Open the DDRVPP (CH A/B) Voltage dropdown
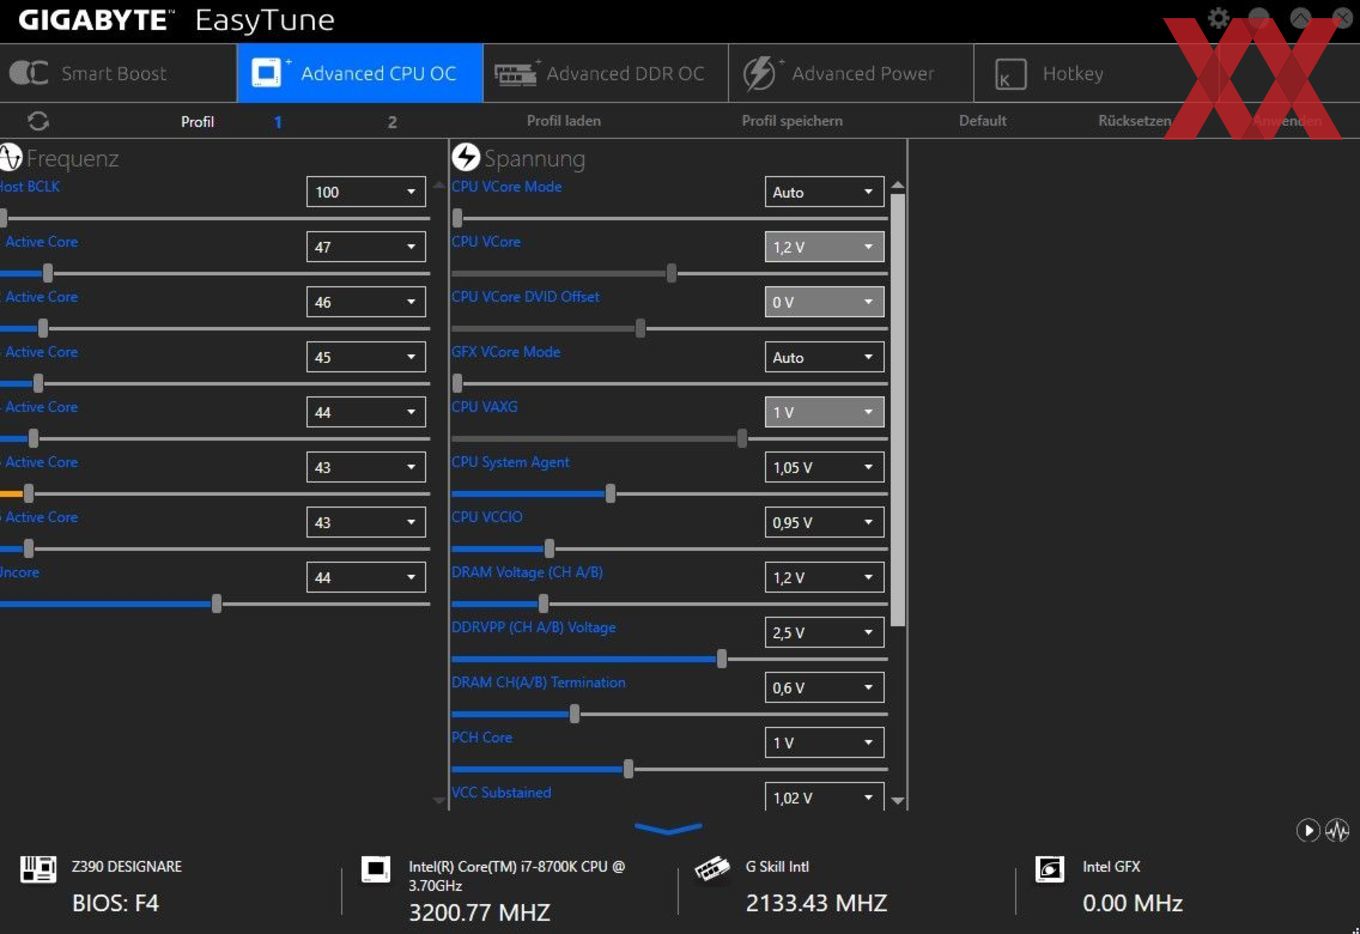The height and width of the screenshot is (934, 1360). click(825, 632)
